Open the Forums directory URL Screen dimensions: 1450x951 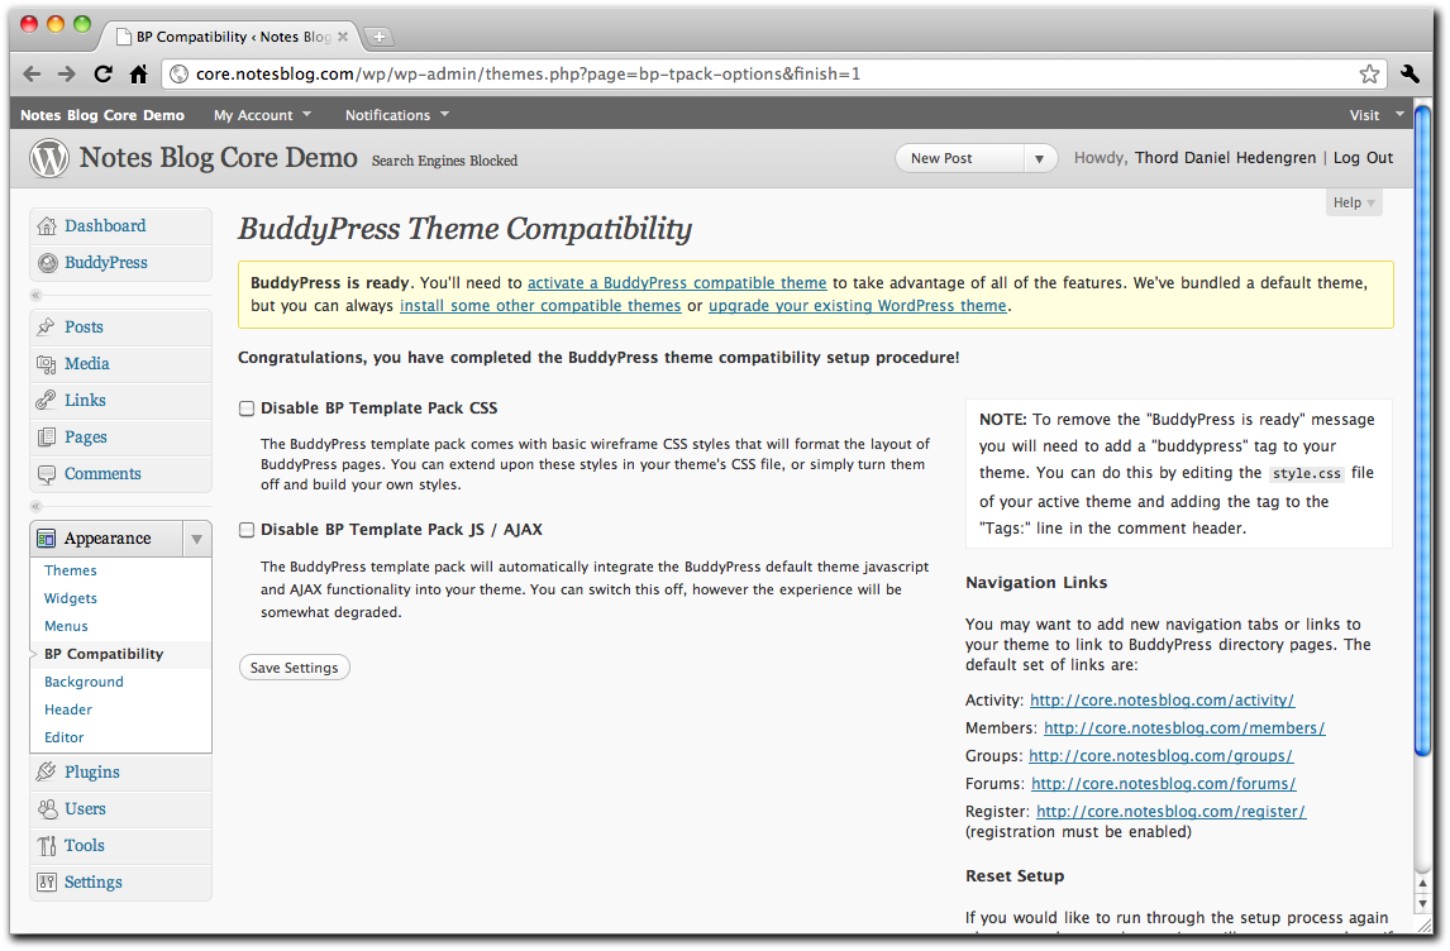click(1163, 785)
